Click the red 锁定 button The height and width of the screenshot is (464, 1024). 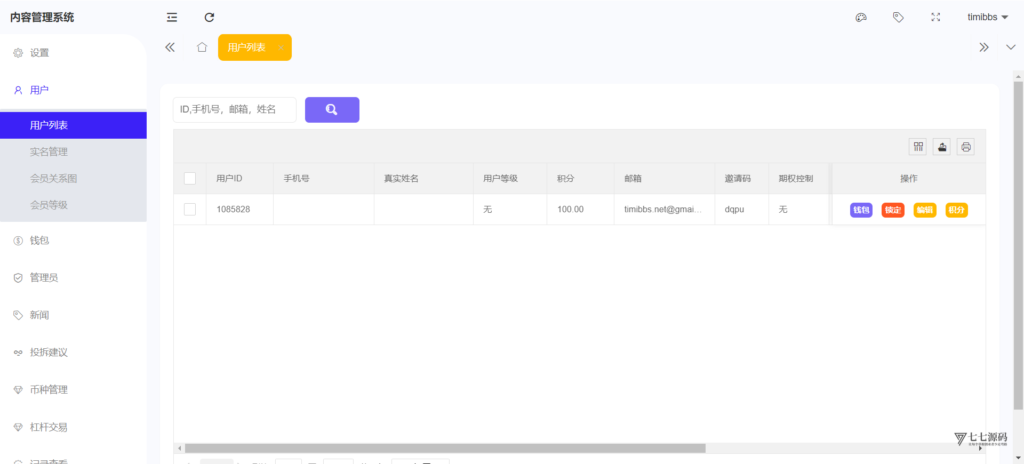pos(893,210)
